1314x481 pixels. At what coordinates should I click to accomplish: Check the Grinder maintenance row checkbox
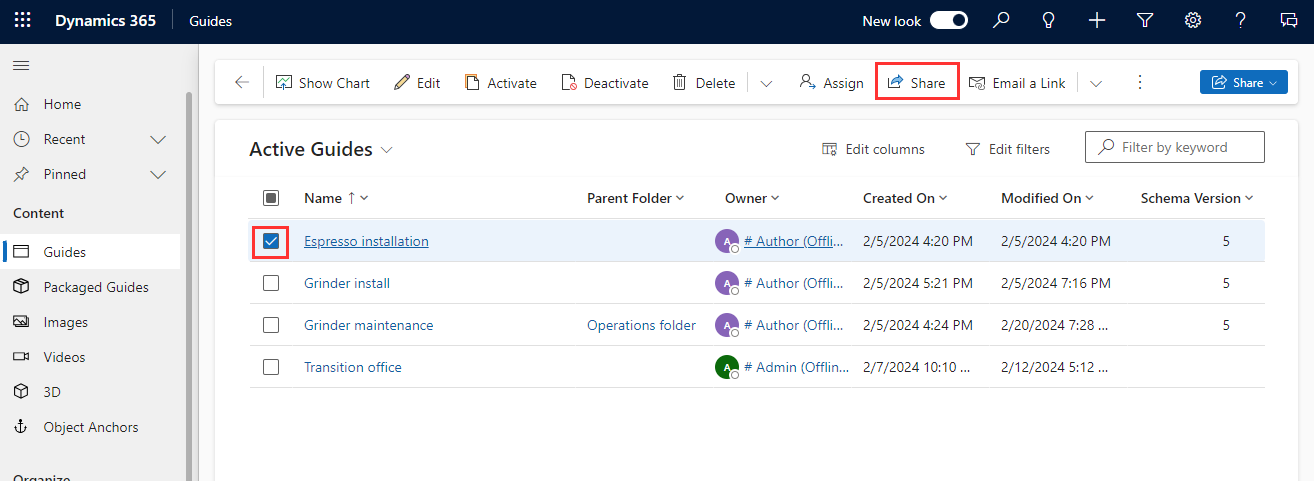pyautogui.click(x=271, y=325)
